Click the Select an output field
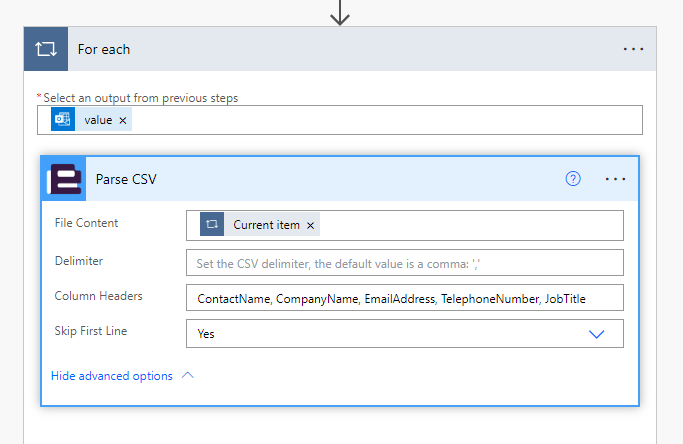 (x=380, y=120)
